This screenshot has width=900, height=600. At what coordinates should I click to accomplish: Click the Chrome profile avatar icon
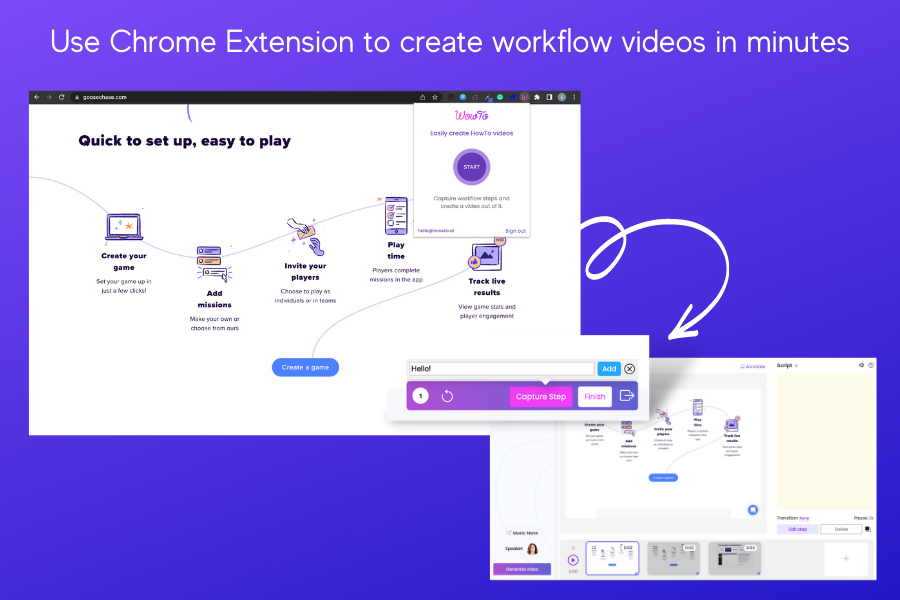(562, 97)
